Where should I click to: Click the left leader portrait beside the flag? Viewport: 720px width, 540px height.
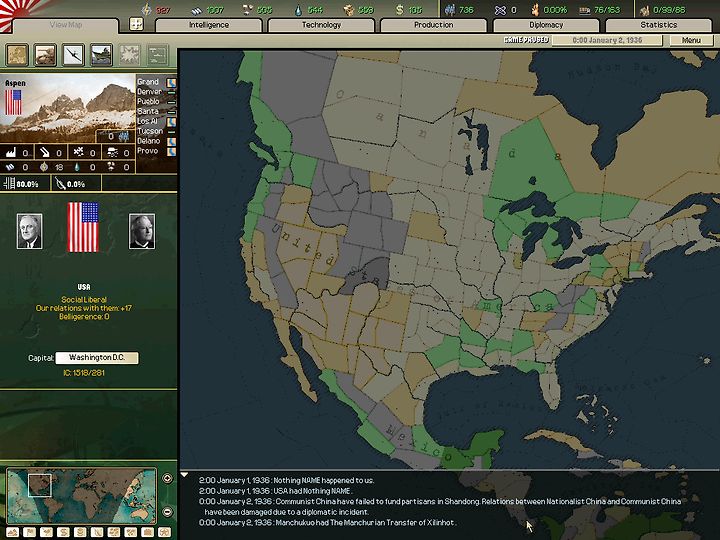[x=29, y=231]
